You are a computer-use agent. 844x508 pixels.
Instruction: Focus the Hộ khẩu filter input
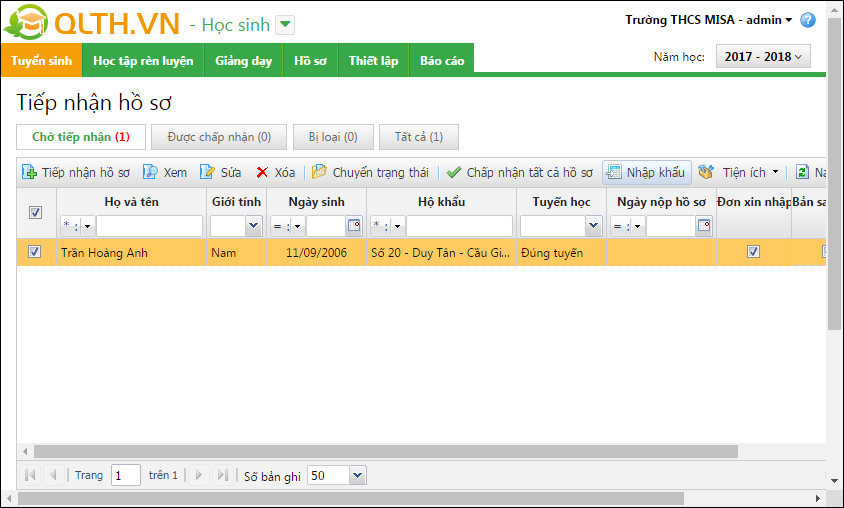[x=459, y=226]
